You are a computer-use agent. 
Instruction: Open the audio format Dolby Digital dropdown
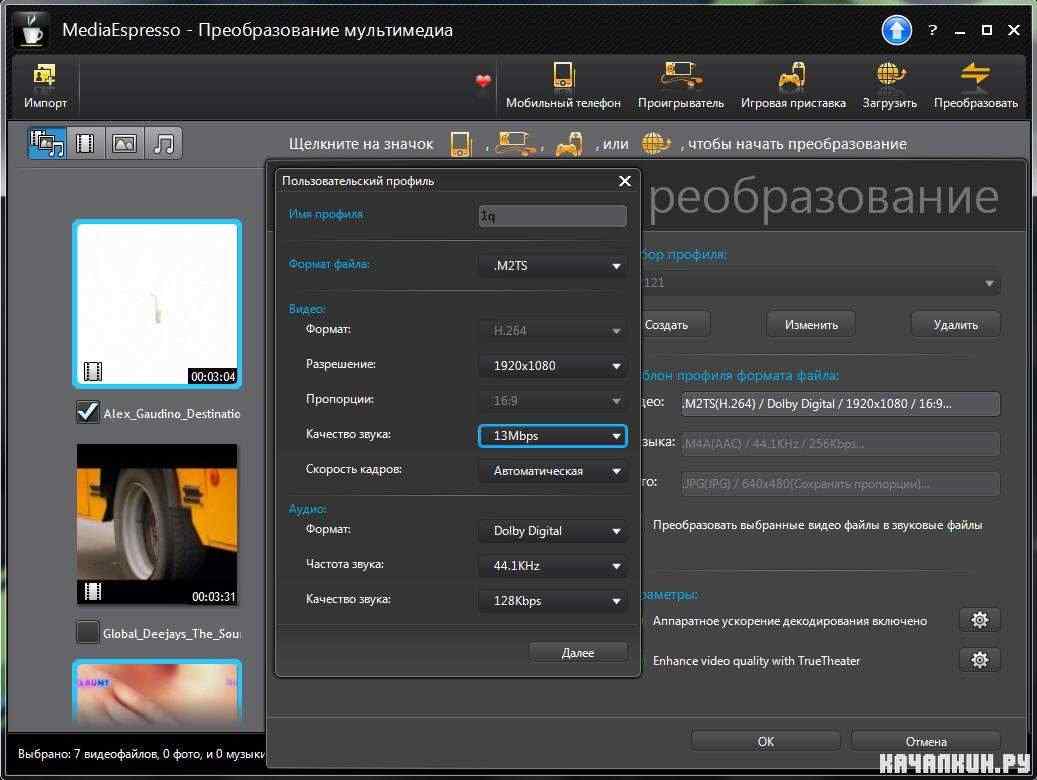point(552,531)
